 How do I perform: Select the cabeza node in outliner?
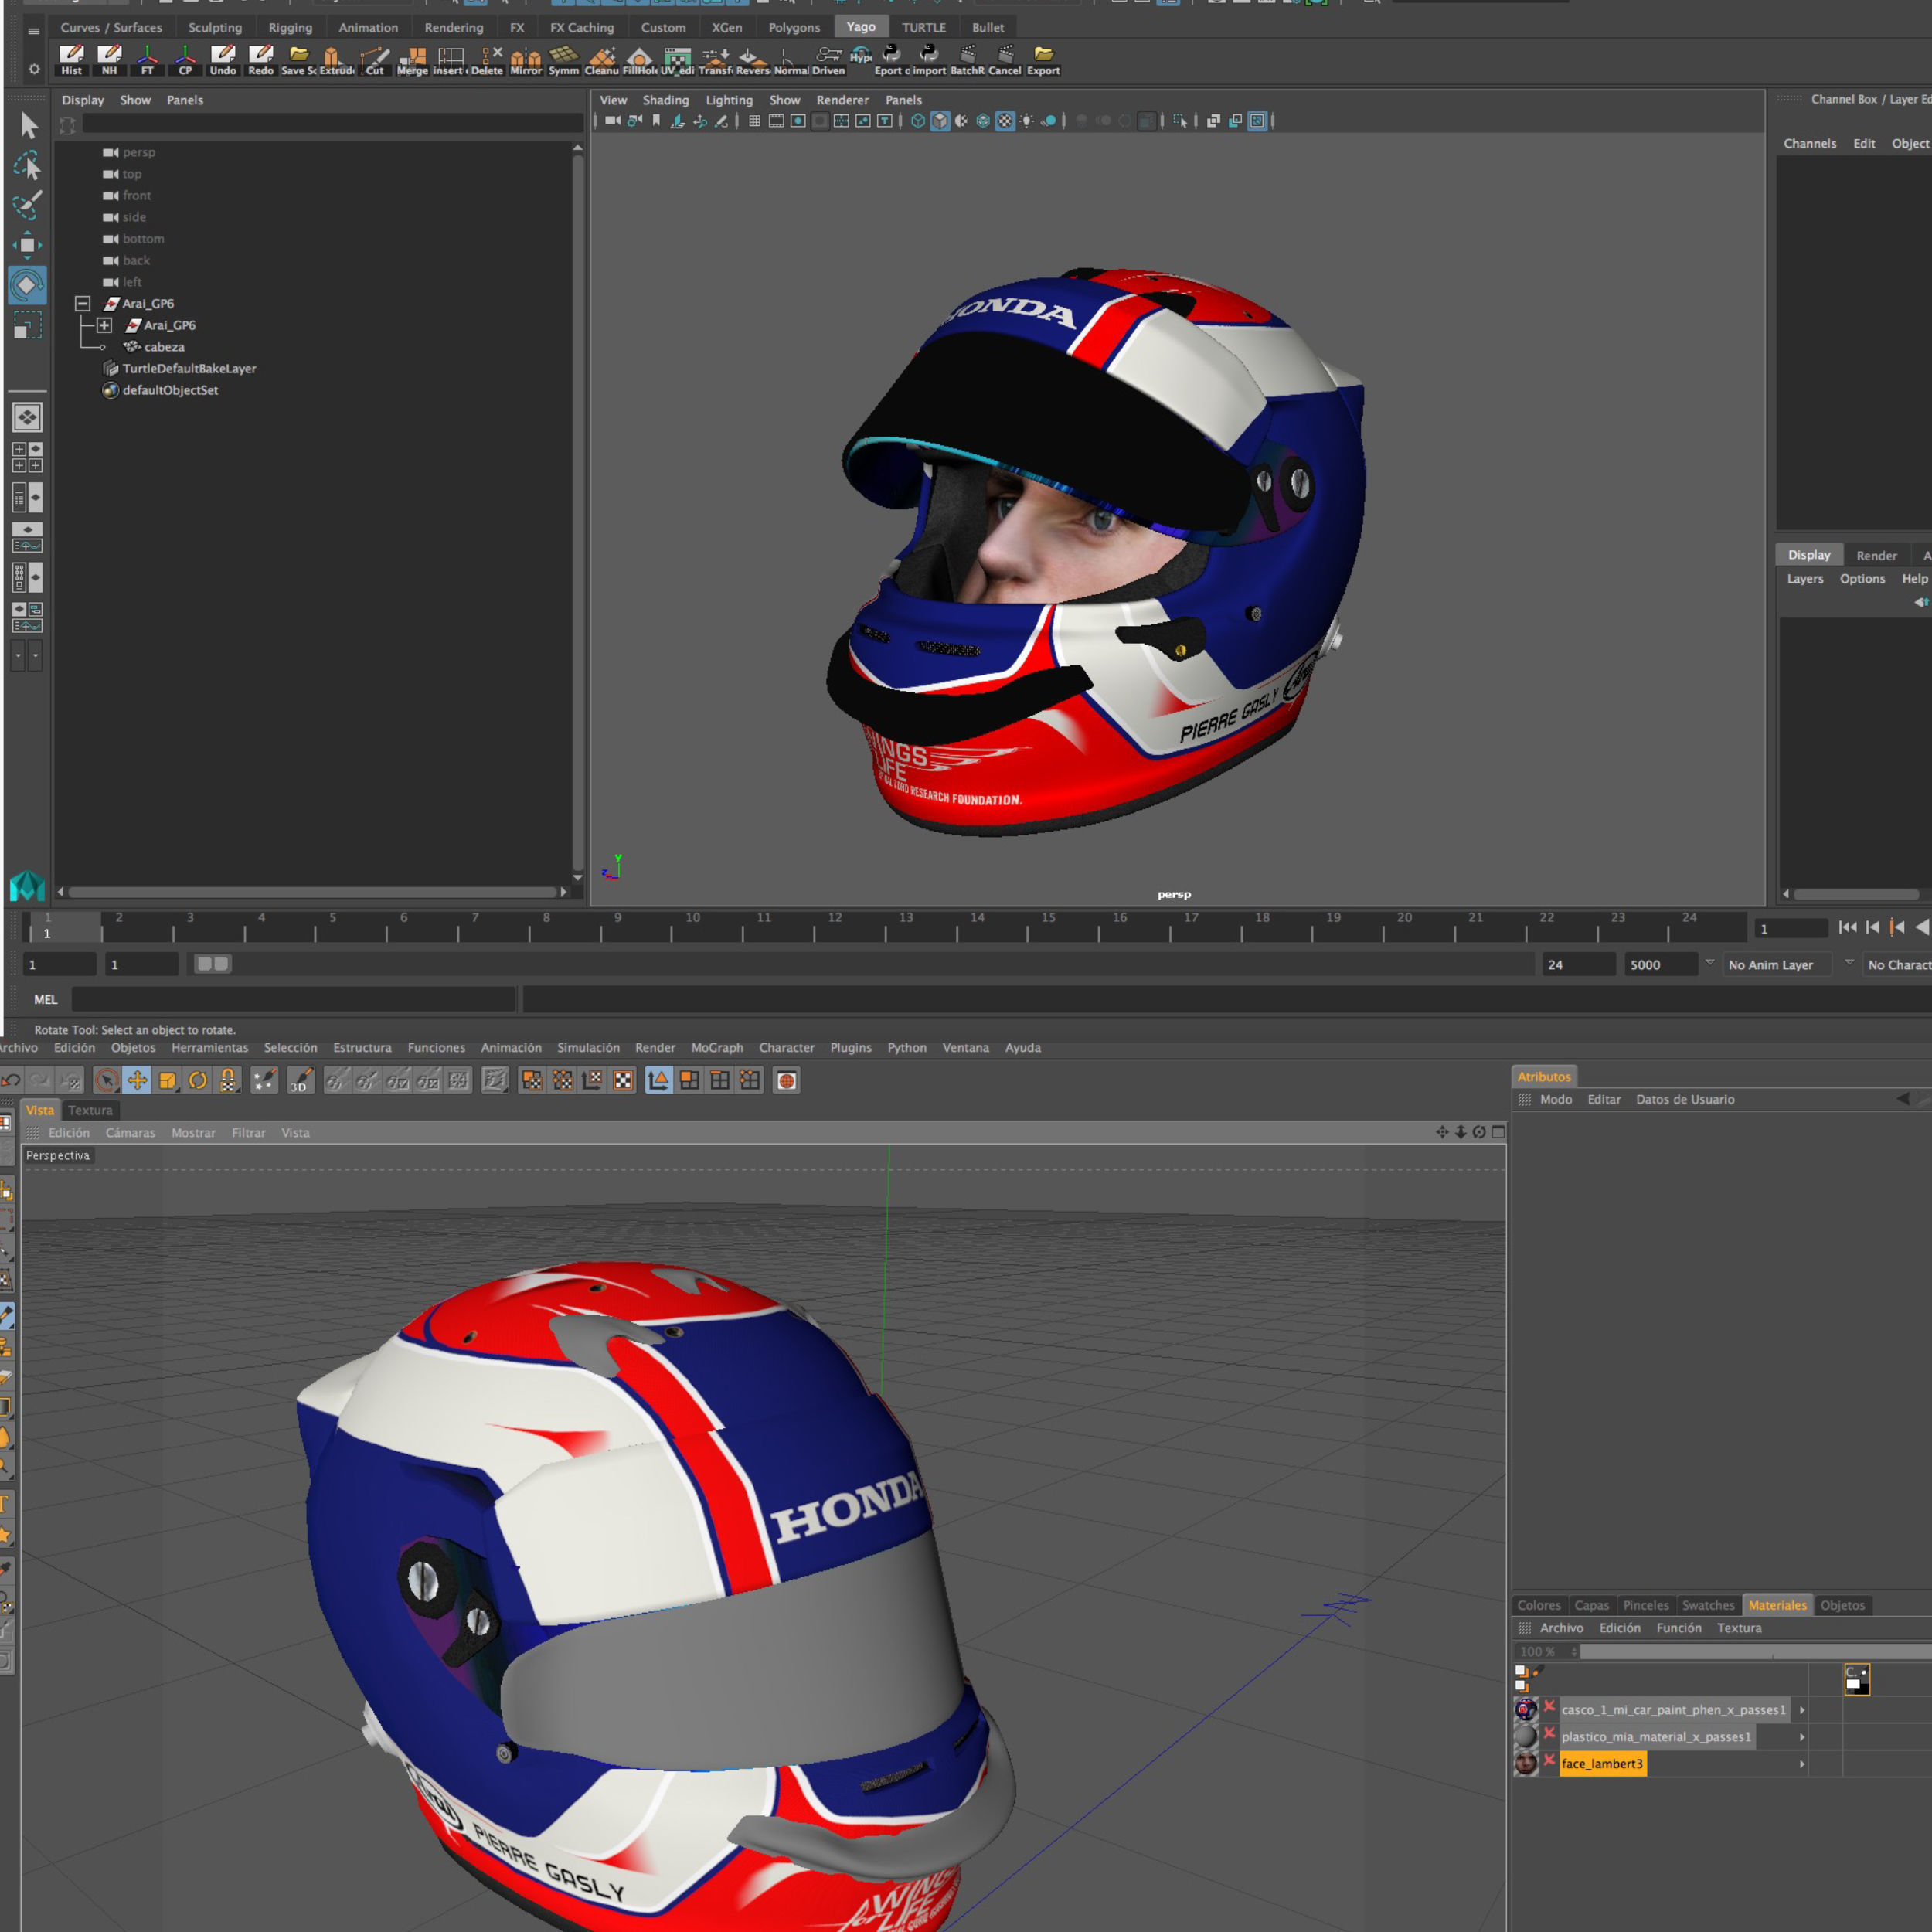pos(164,347)
